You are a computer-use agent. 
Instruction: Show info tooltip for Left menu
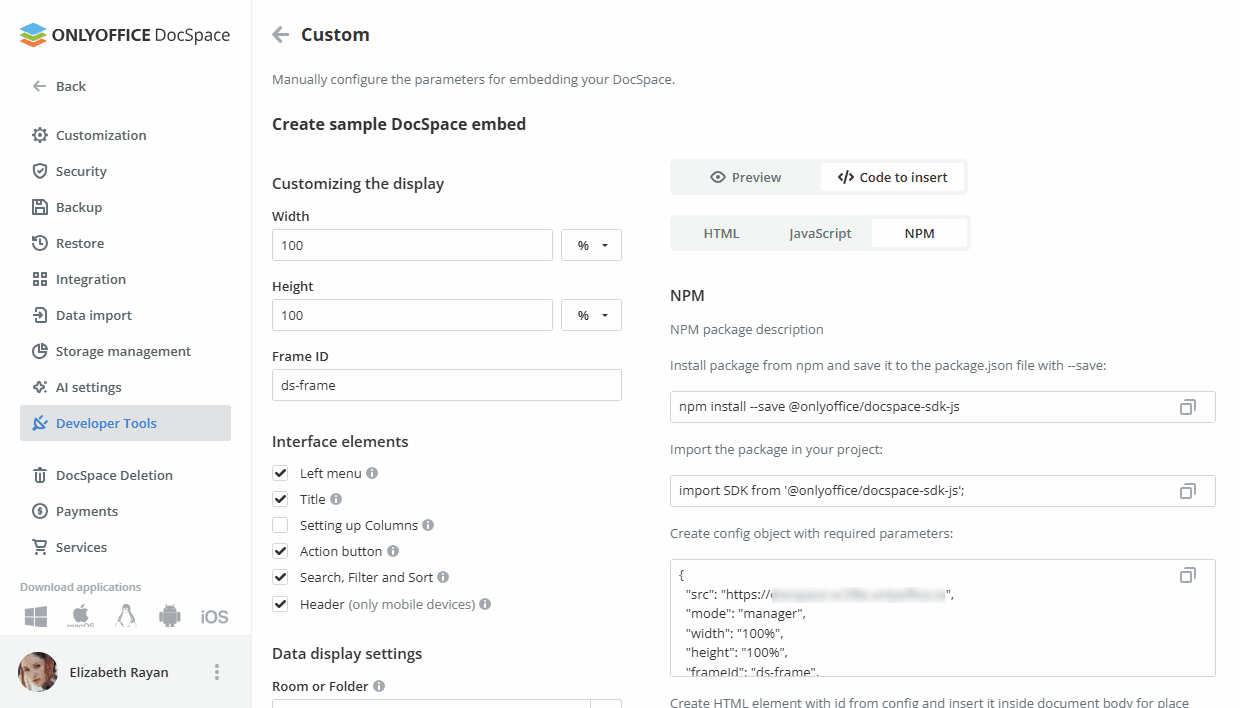[372, 473]
